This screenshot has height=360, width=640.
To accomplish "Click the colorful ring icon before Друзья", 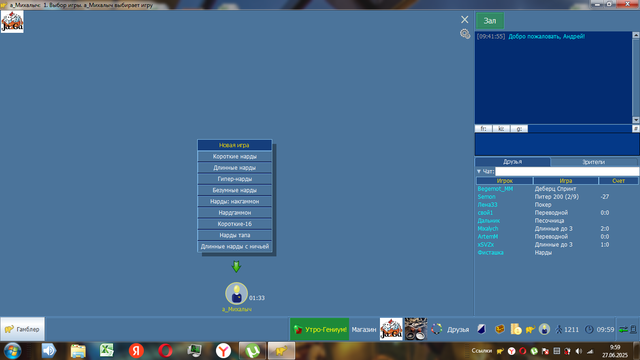I will (437, 329).
